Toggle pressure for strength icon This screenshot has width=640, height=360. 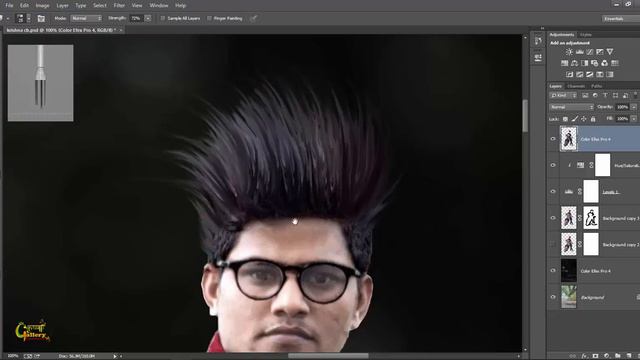253,18
